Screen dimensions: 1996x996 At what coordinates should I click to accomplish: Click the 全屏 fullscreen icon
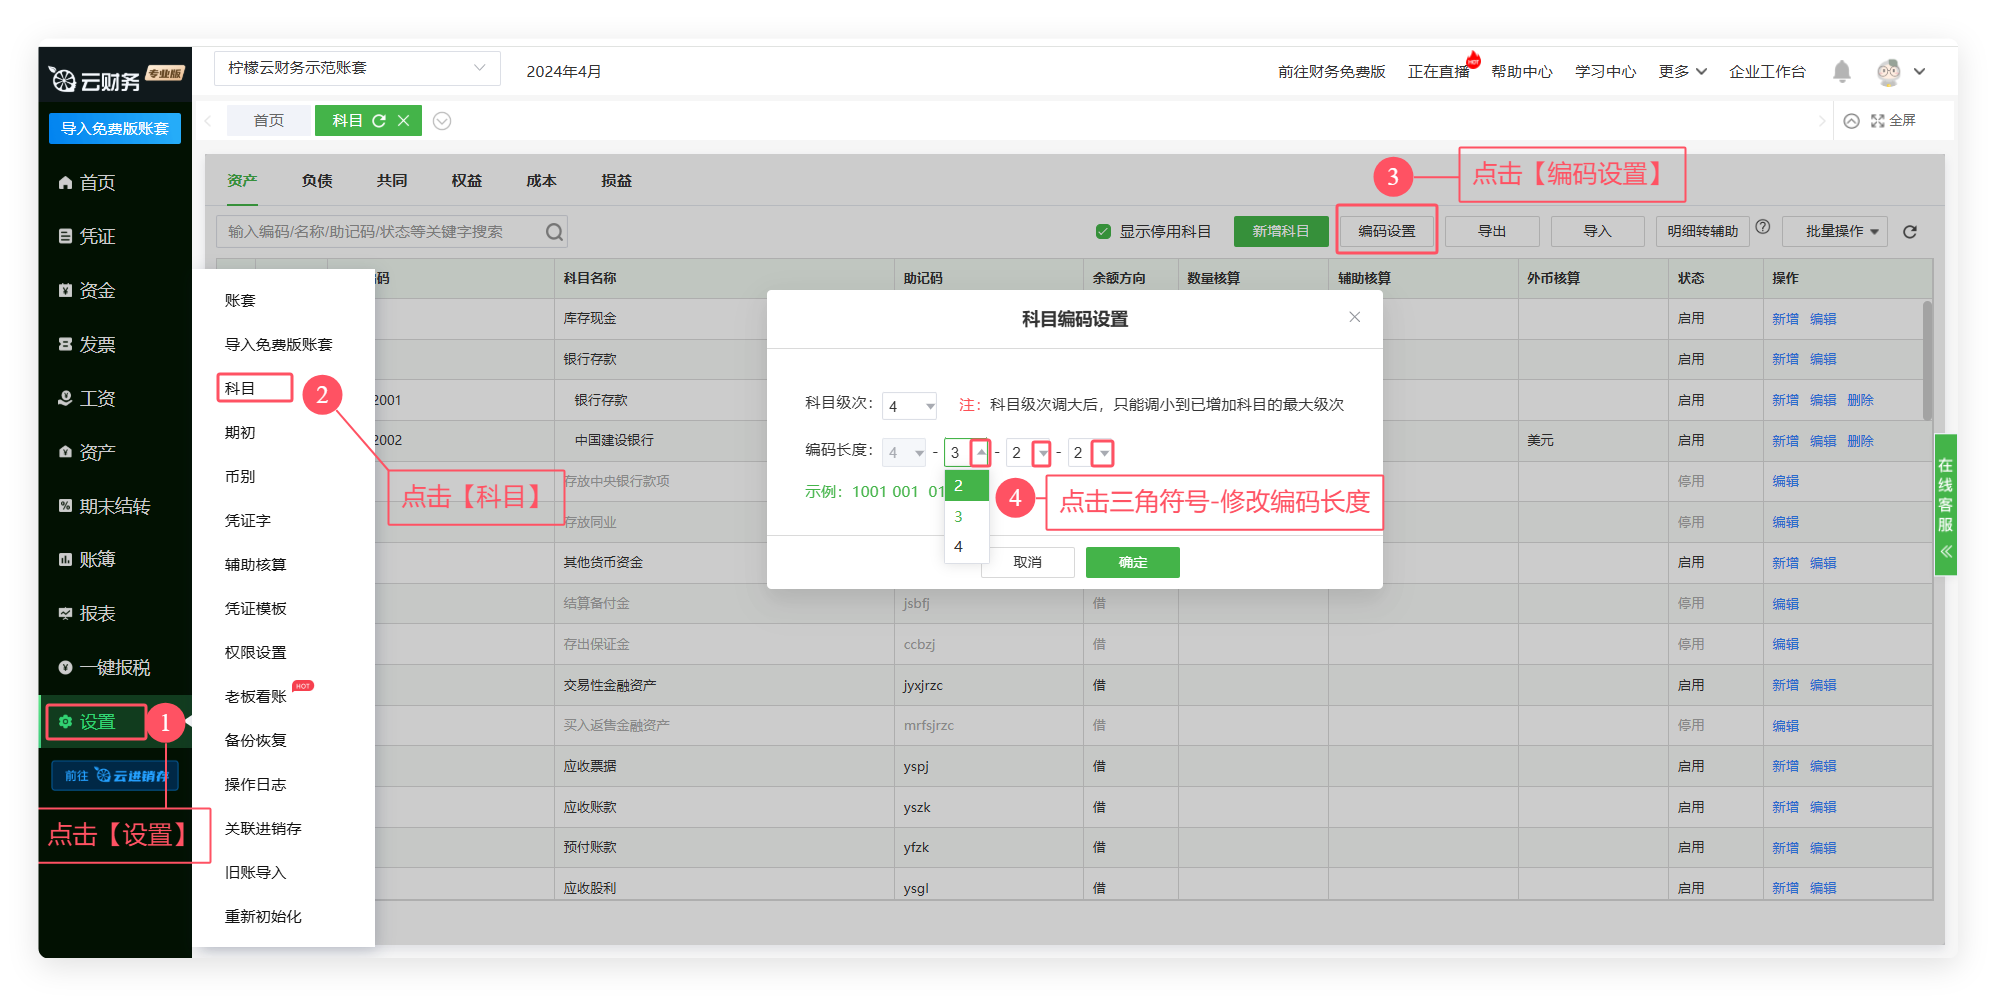[x=1878, y=121]
